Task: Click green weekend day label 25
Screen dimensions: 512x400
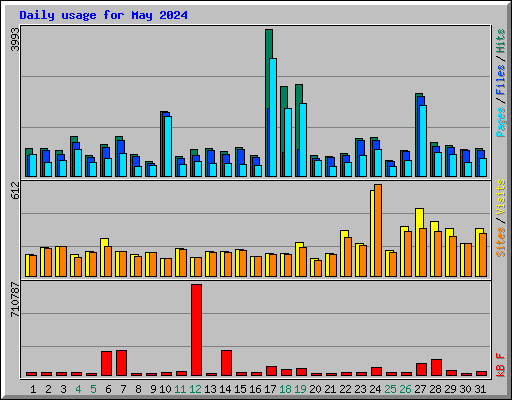Action: (390, 389)
